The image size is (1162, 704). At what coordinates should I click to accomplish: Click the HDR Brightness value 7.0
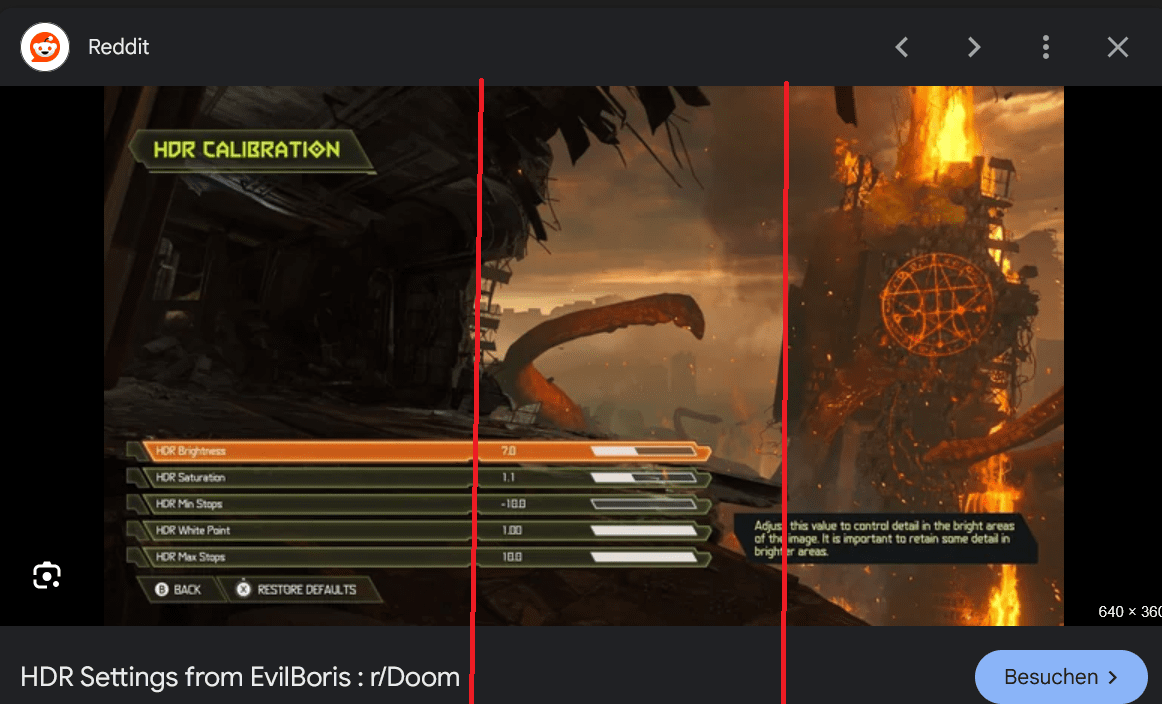click(x=508, y=451)
